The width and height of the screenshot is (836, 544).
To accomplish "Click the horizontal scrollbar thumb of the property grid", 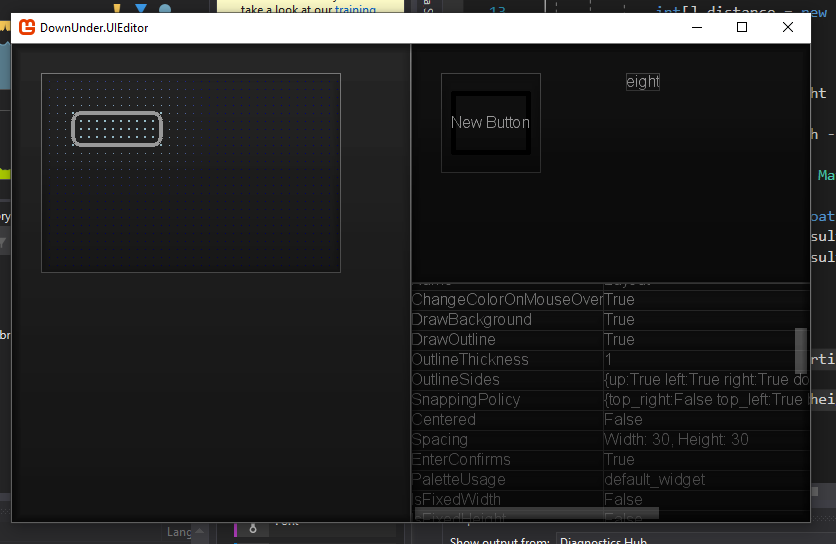I will click(x=537, y=514).
